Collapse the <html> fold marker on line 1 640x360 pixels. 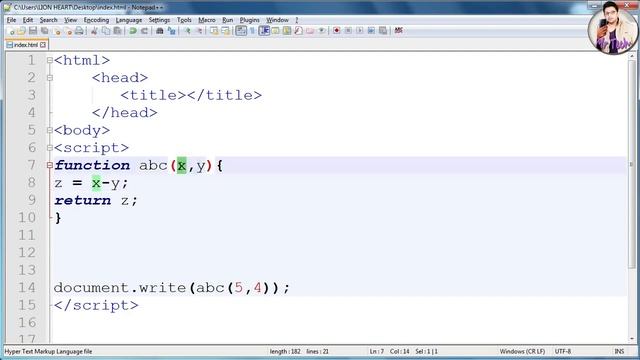(x=49, y=60)
